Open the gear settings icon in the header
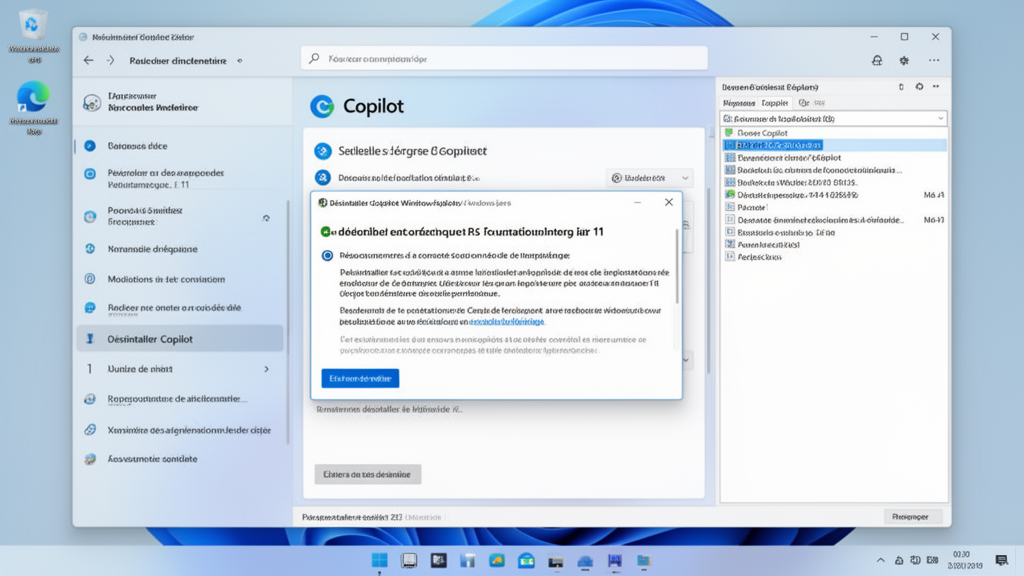Screen dimensions: 1024x576 [x=904, y=60]
